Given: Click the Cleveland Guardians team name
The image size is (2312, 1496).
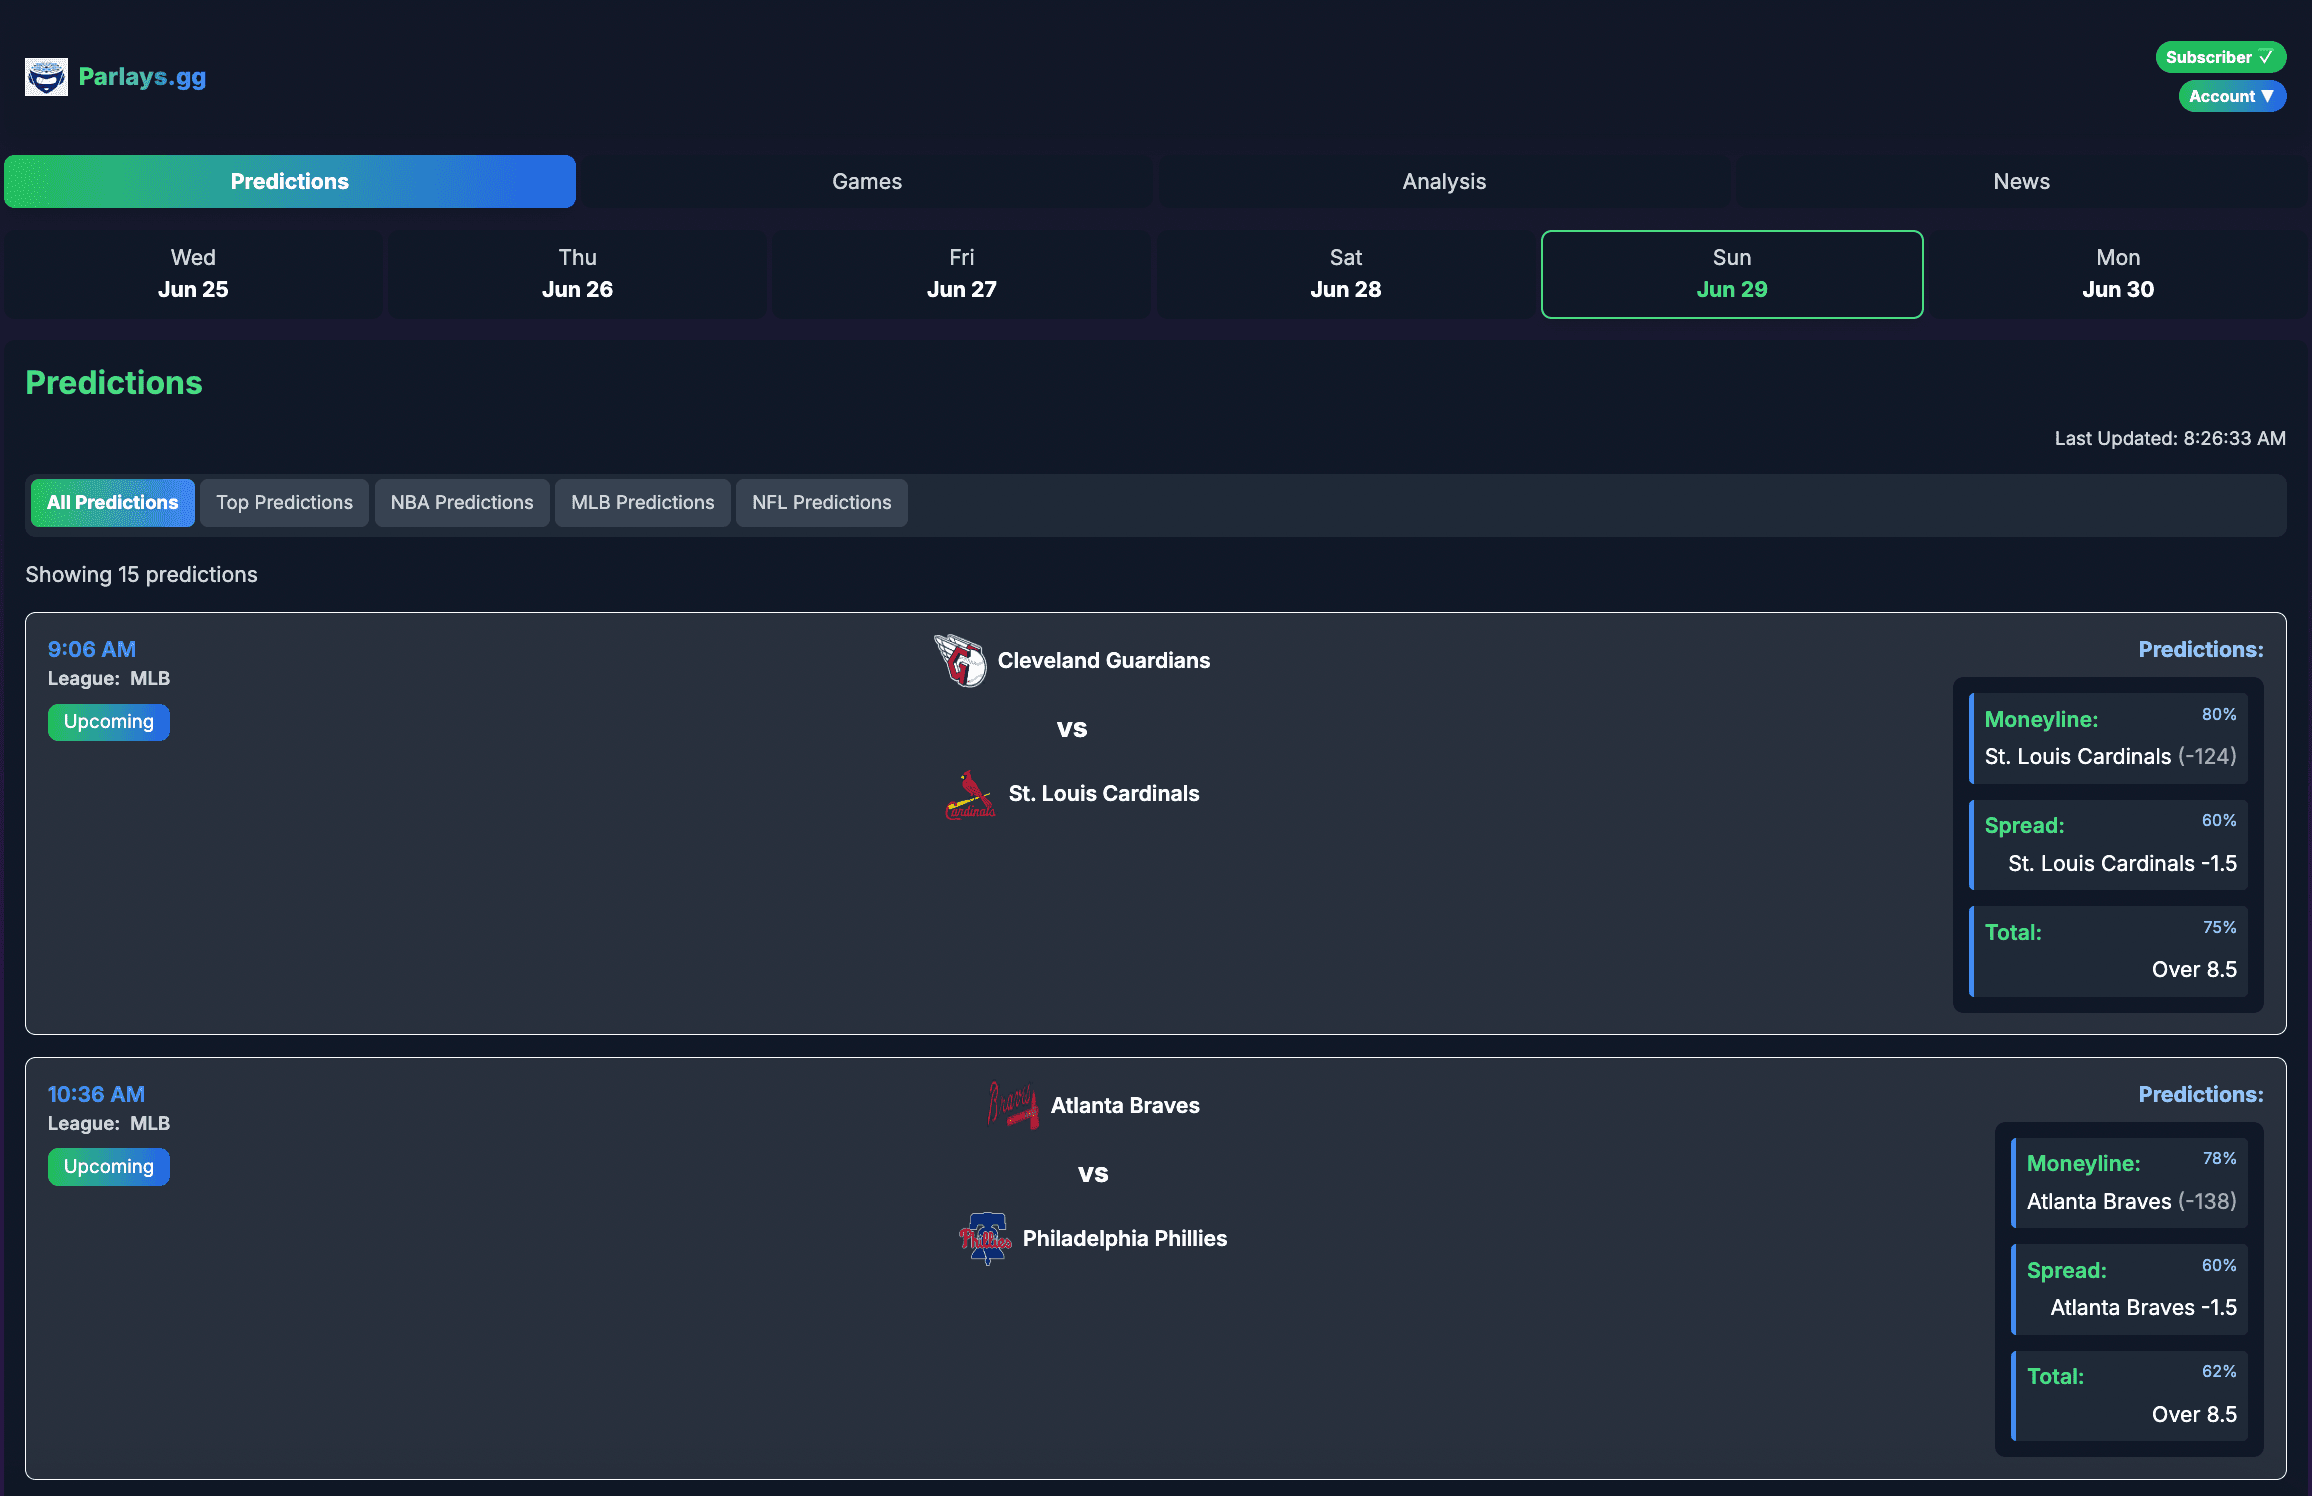Looking at the screenshot, I should (x=1104, y=660).
